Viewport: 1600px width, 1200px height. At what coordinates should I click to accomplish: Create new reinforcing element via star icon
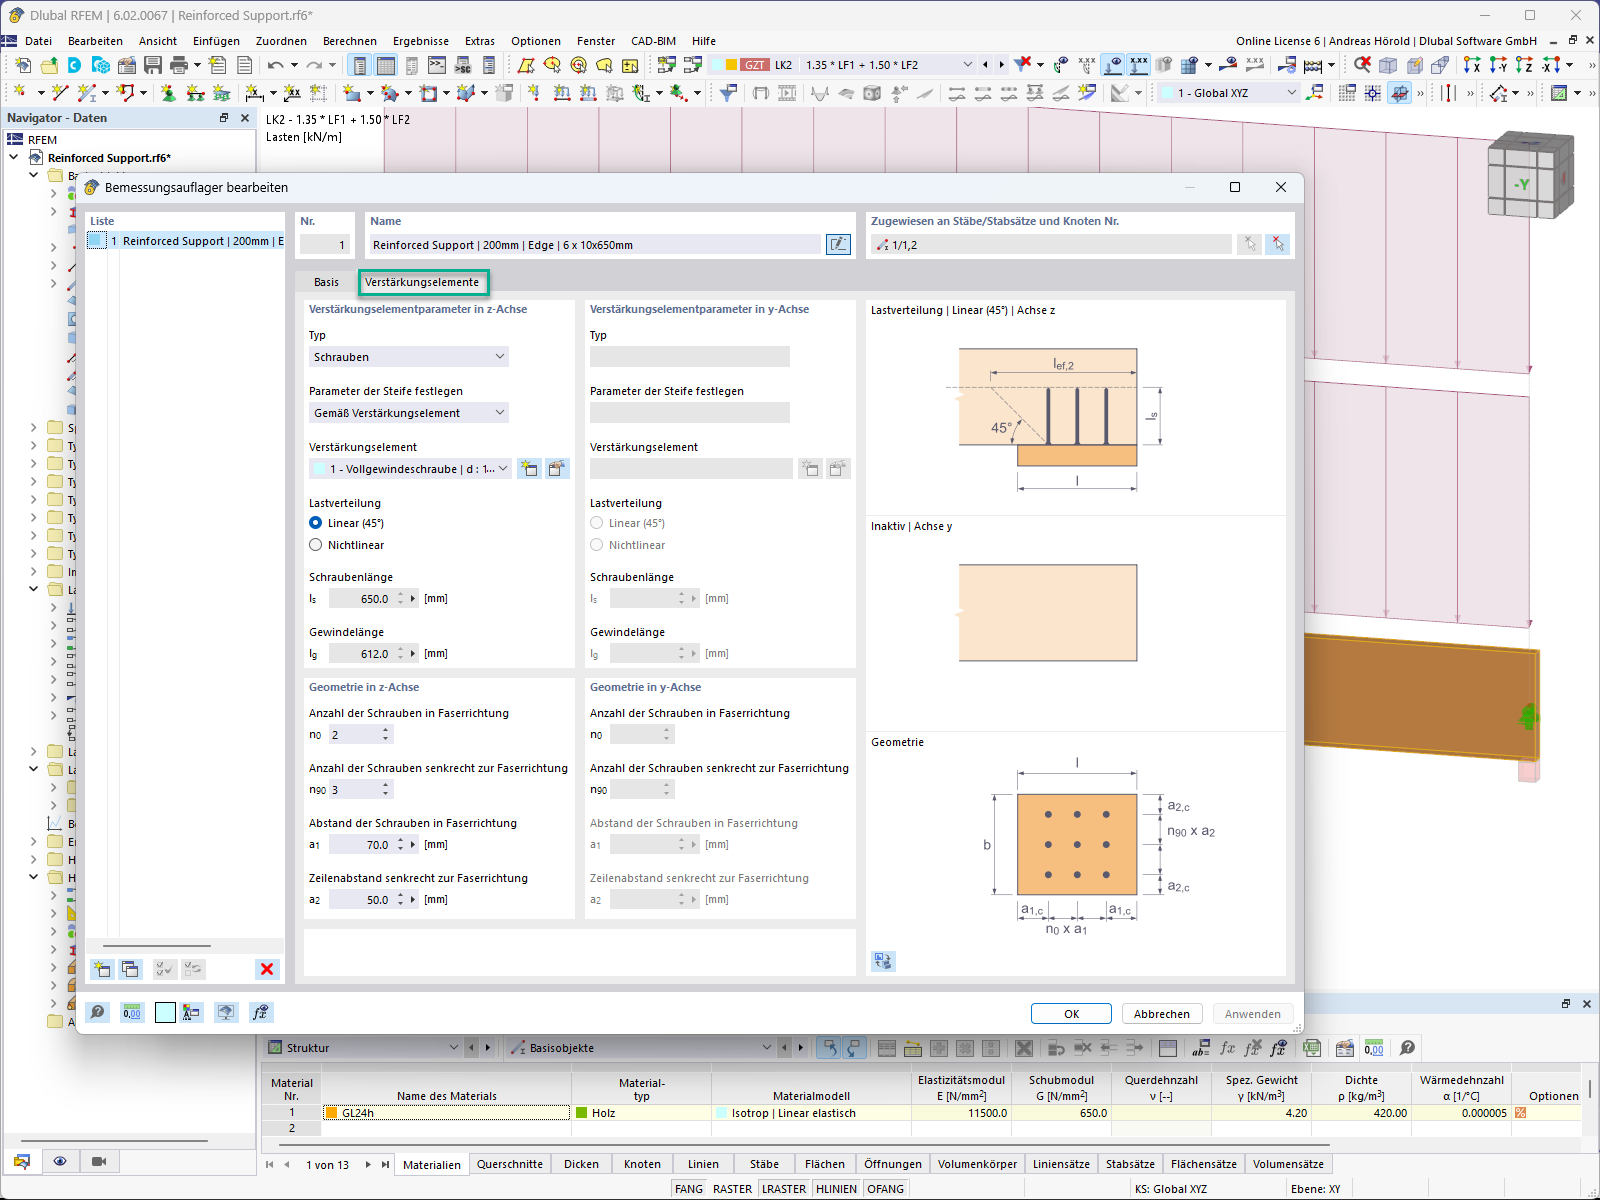[529, 468]
